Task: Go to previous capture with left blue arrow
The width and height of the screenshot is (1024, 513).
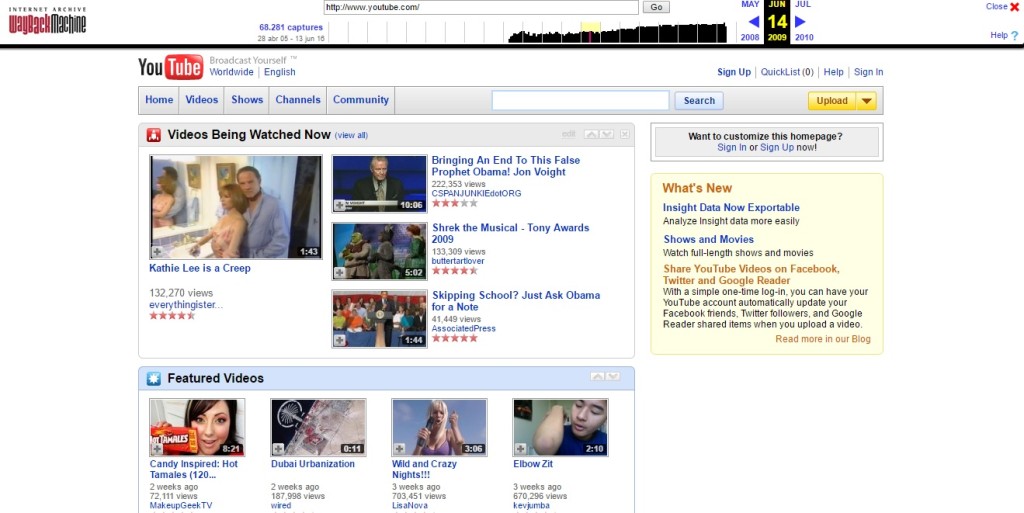Action: pos(754,22)
